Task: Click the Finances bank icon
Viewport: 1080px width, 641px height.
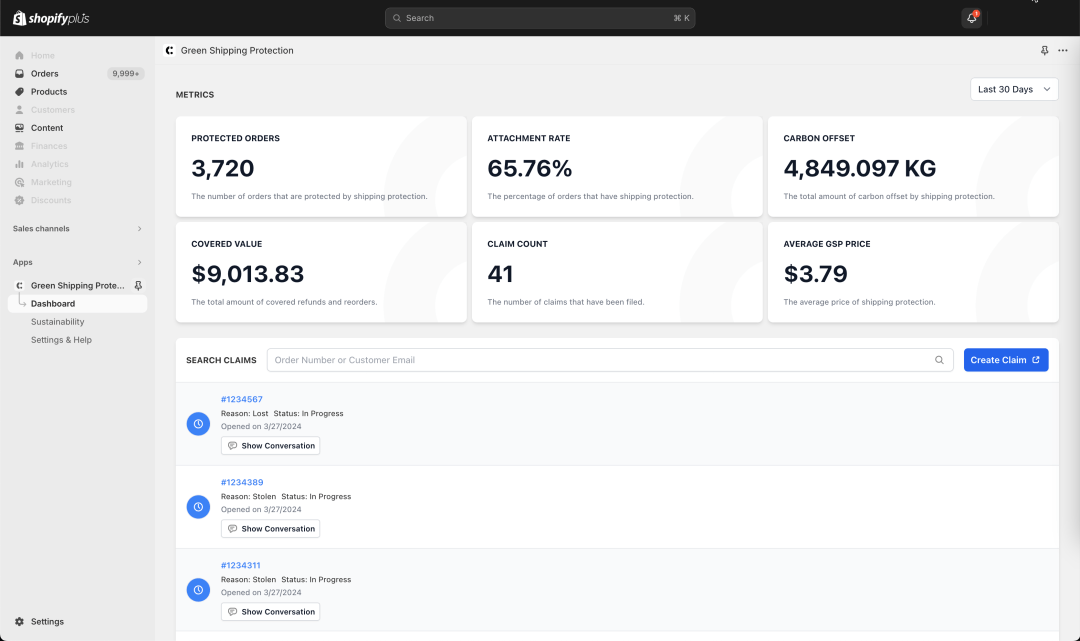Action: point(19,146)
